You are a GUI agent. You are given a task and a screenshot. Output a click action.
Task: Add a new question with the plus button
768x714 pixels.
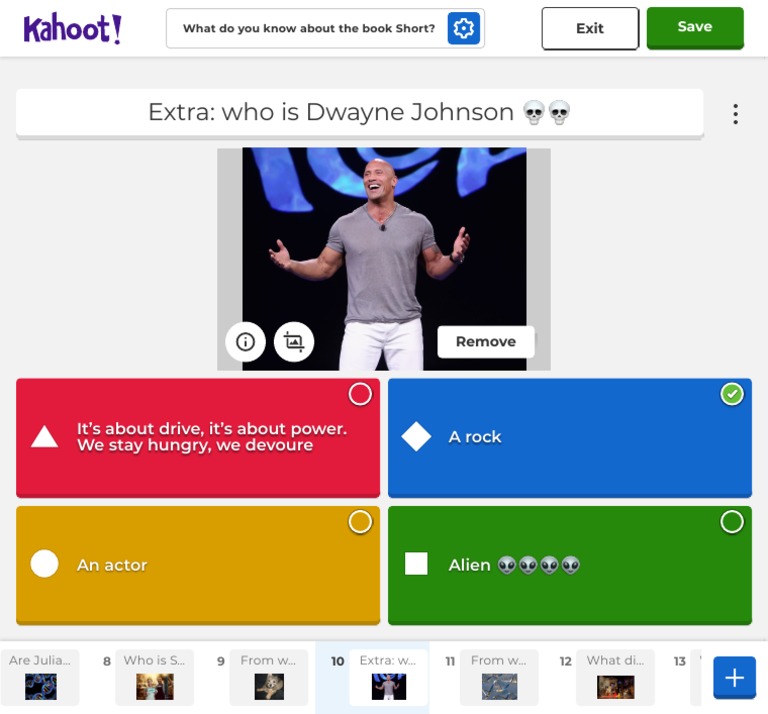(x=734, y=678)
